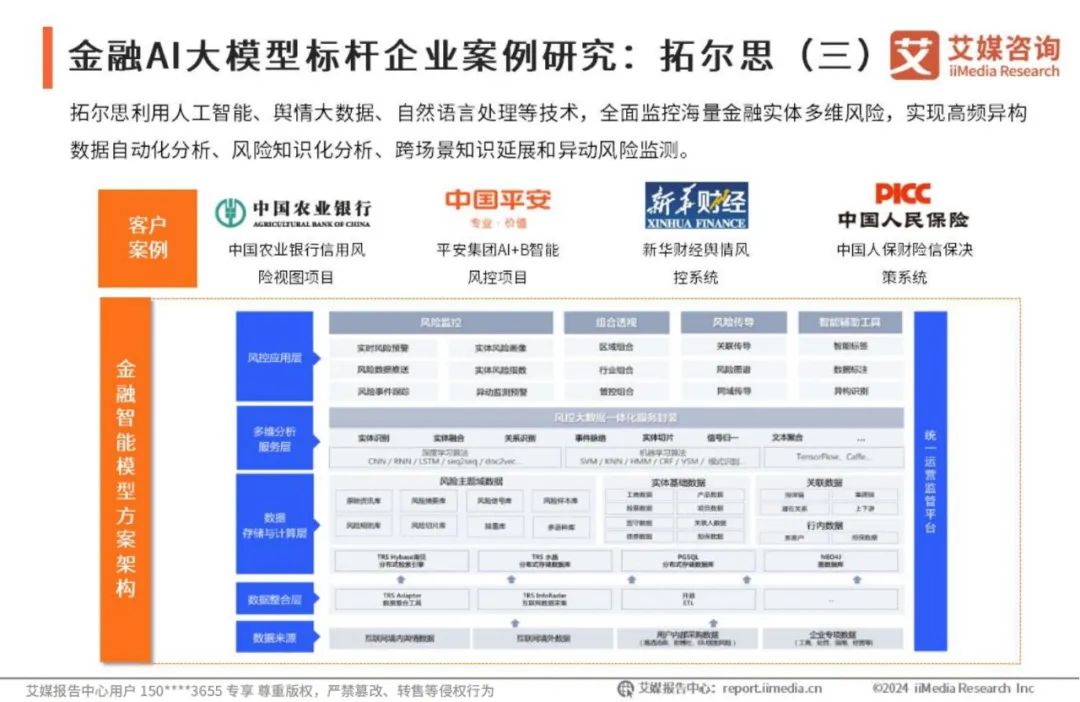Click the 实时风险预警 cell
The image size is (1080, 702).
[x=383, y=348]
